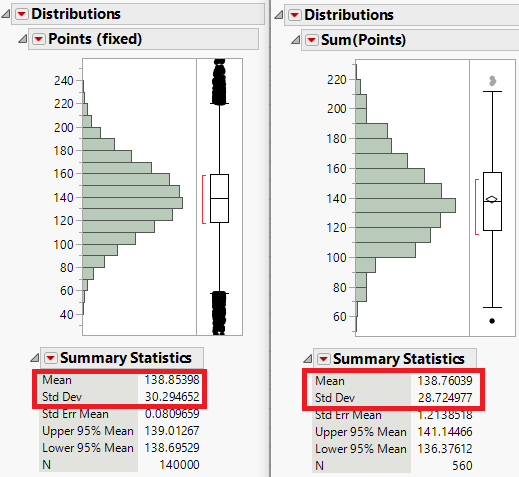The image size is (519, 477).
Task: Collapse right Summary Statistics disclosure triangle
Action: pyautogui.click(x=307, y=359)
